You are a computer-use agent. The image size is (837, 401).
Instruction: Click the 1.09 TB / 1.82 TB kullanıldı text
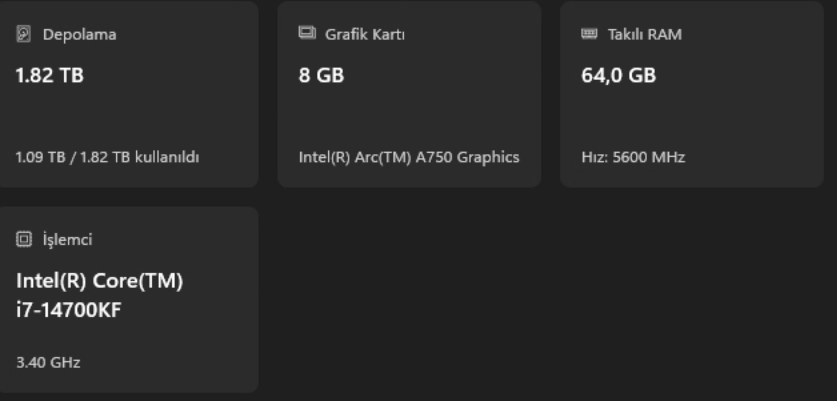107,158
